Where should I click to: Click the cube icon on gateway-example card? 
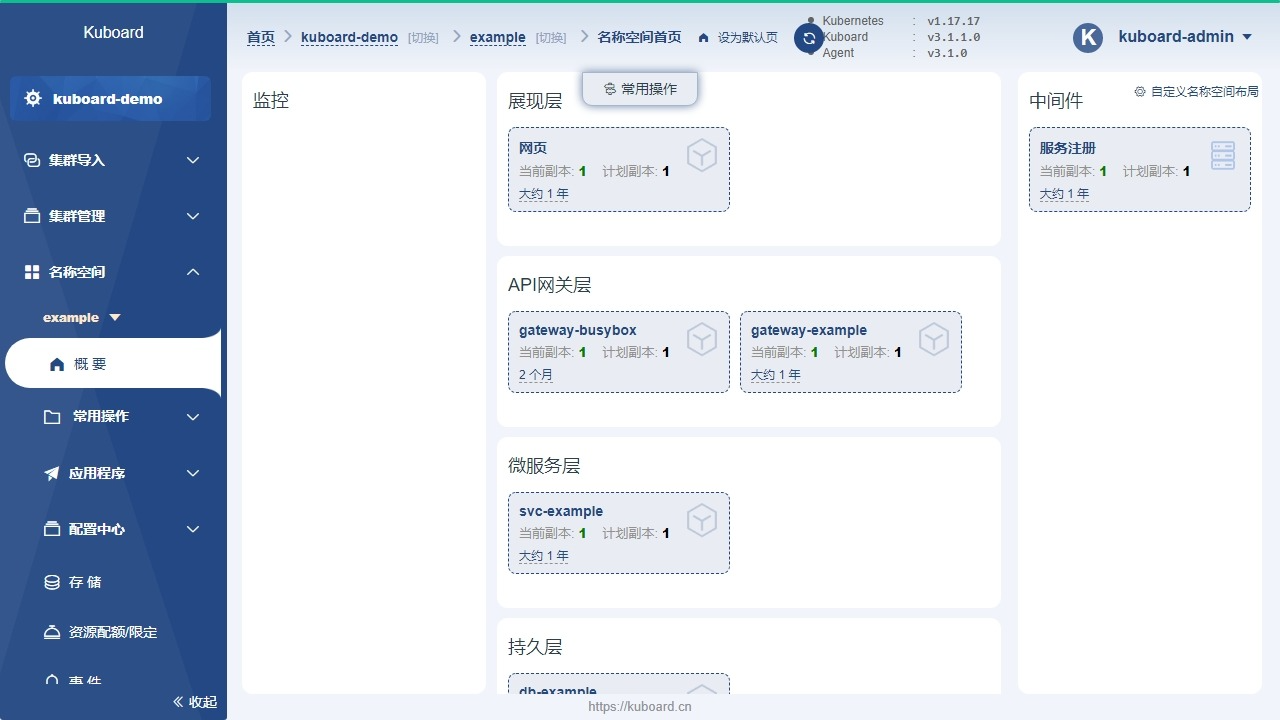point(934,339)
